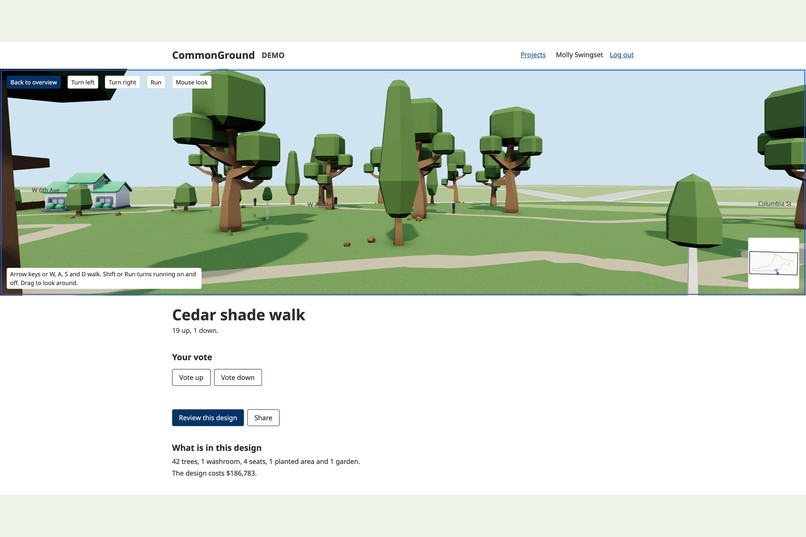Click the design cost $186,783 text
The width and height of the screenshot is (806, 537).
pos(214,473)
